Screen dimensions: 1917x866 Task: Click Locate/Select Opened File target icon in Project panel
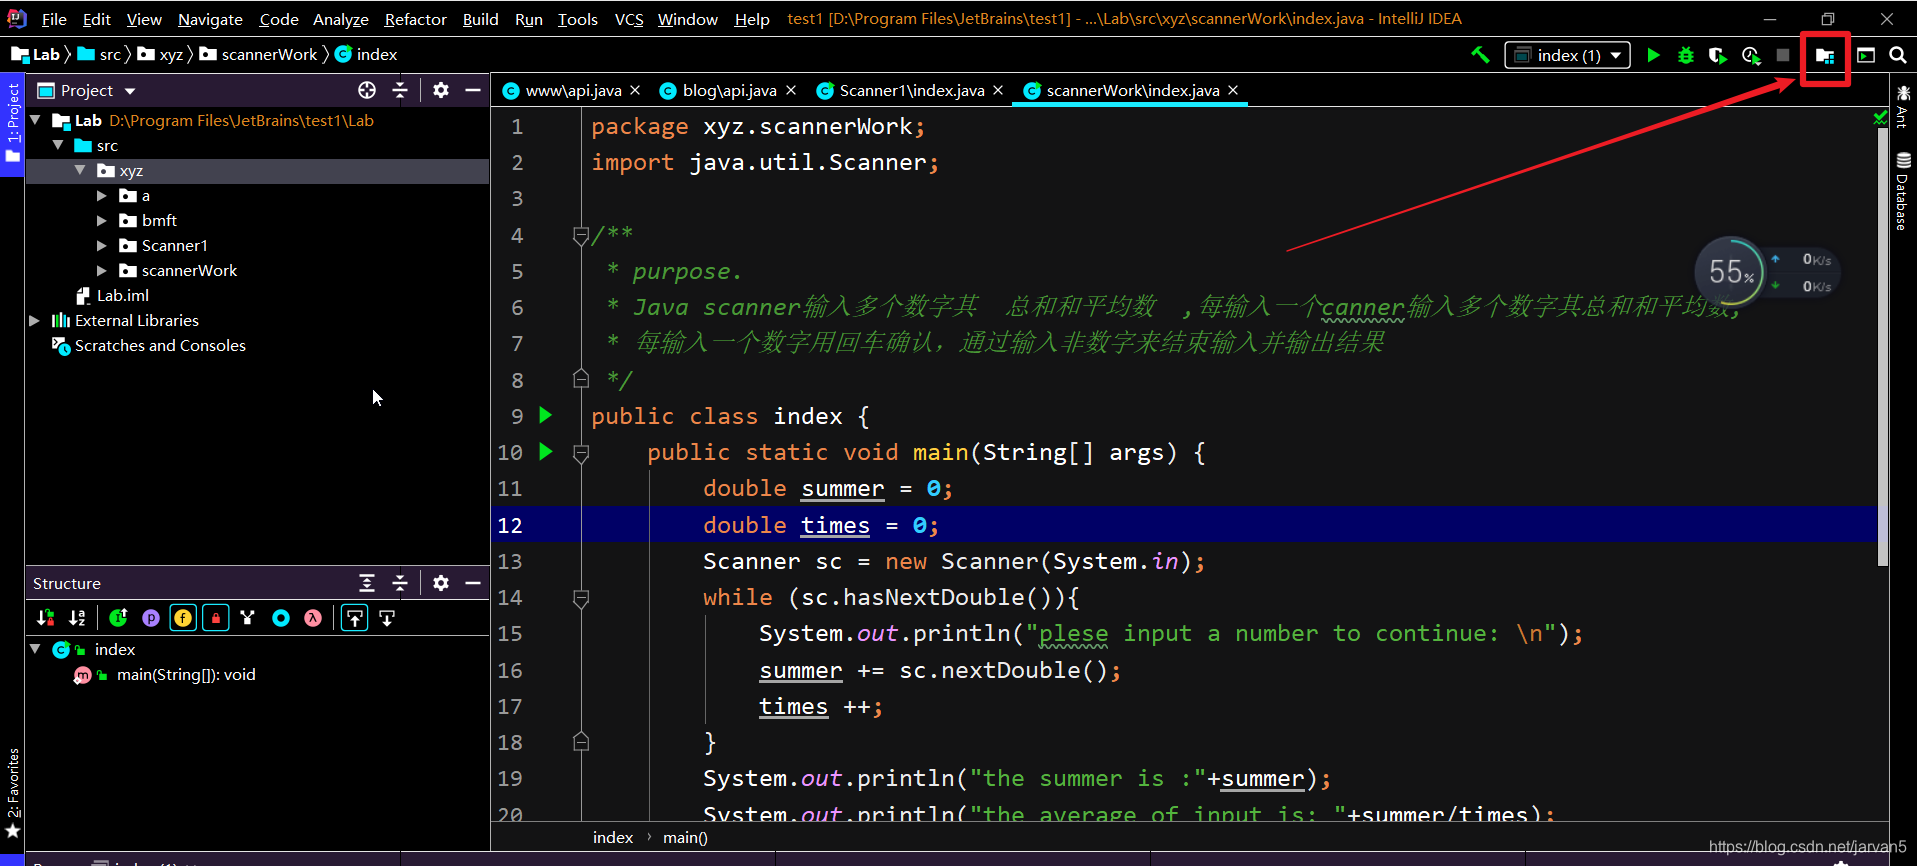[x=367, y=90]
